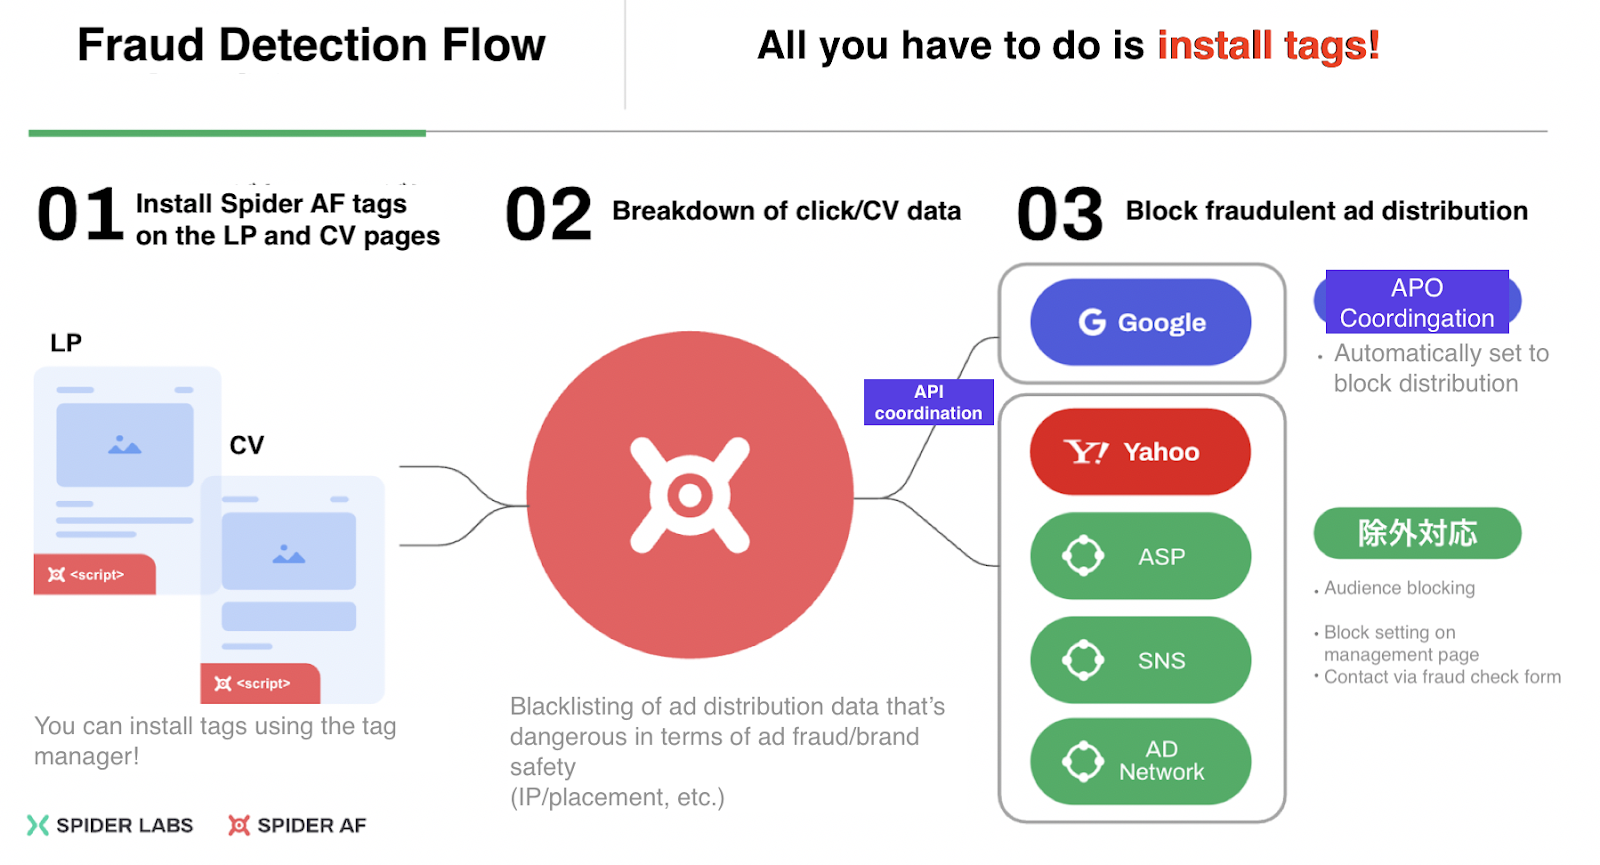The height and width of the screenshot is (865, 1600).
Task: Click the ring icon beside SNS
Action: 1083,660
